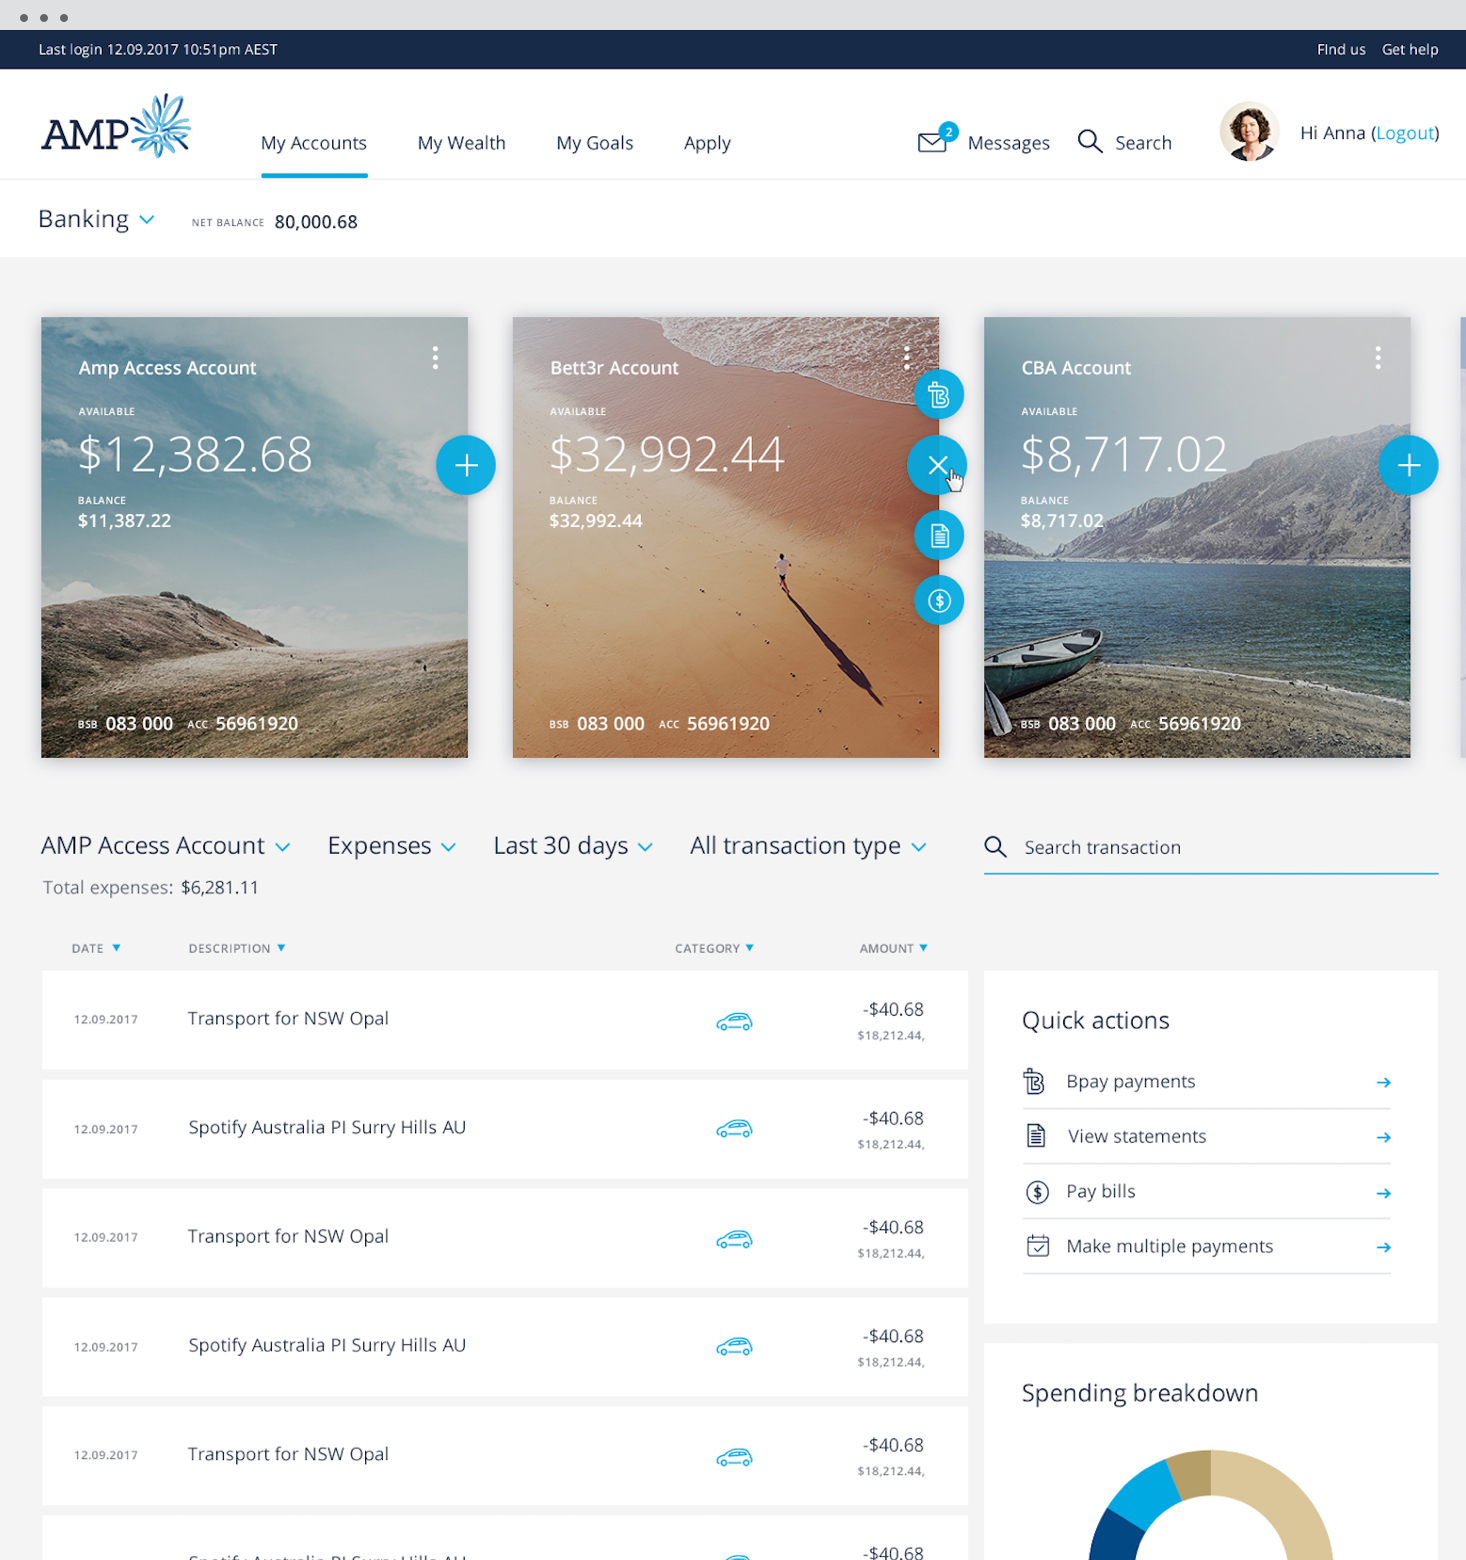Select the Bett3r Account card

(x=725, y=537)
